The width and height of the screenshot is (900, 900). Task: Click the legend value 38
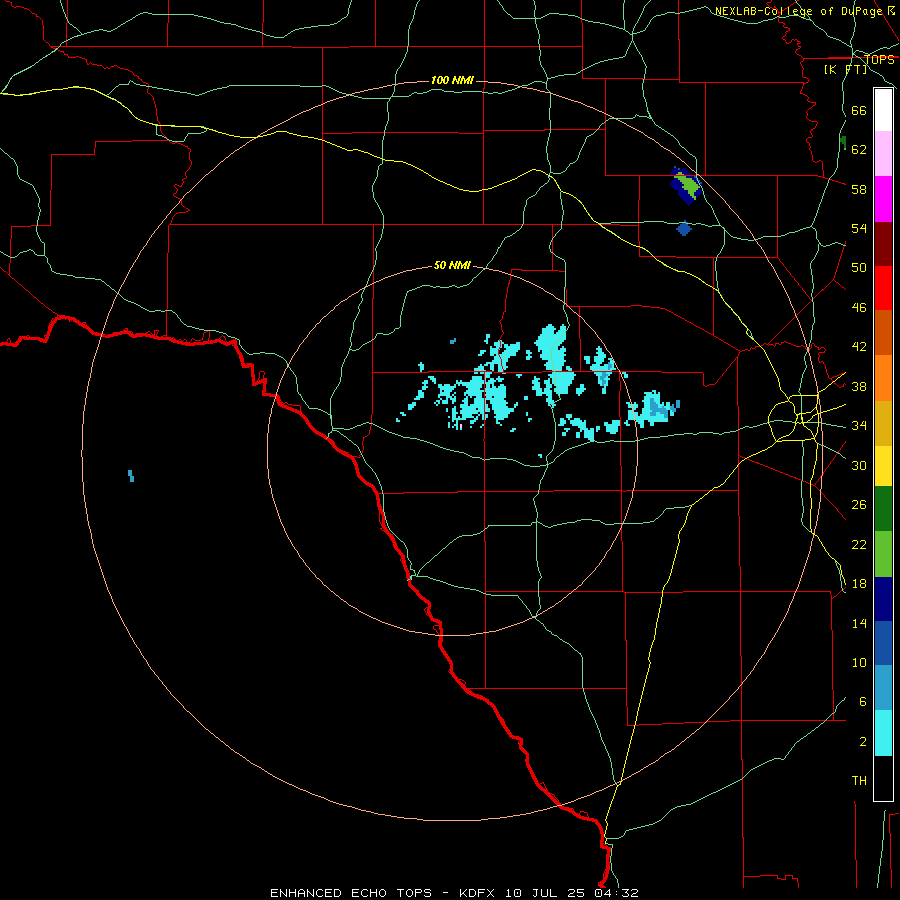pyautogui.click(x=859, y=386)
